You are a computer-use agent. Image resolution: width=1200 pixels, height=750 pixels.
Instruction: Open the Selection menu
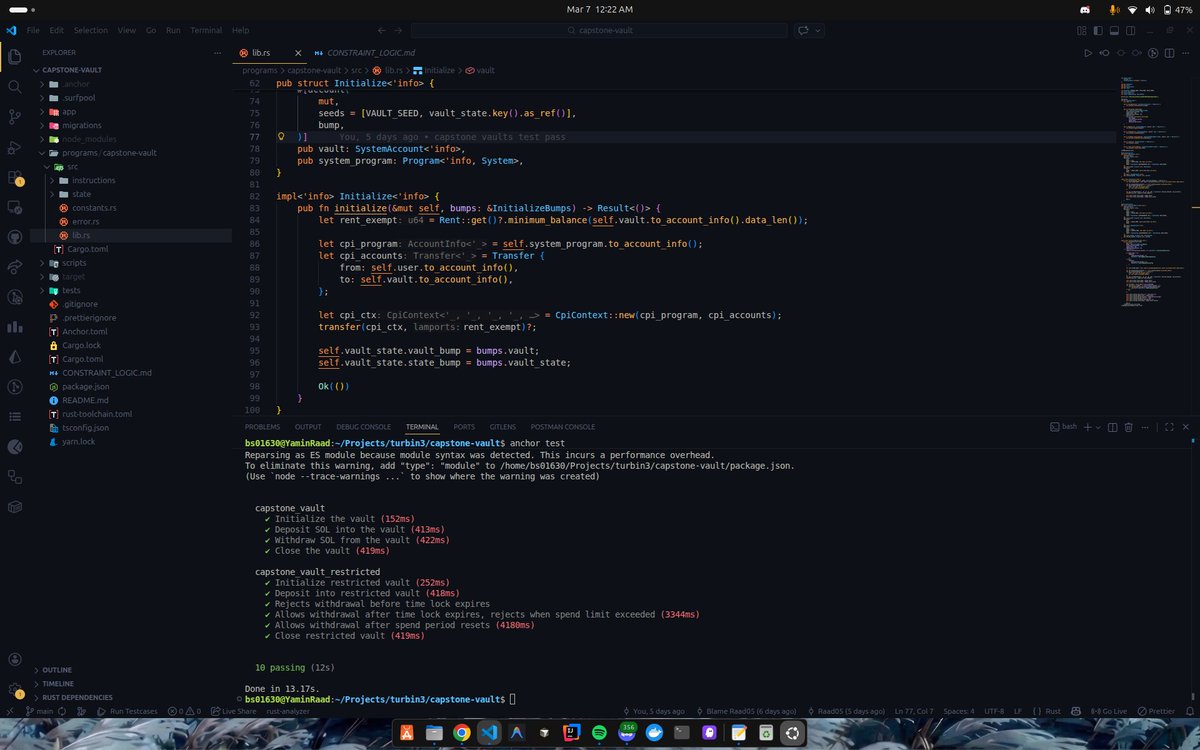coord(91,31)
